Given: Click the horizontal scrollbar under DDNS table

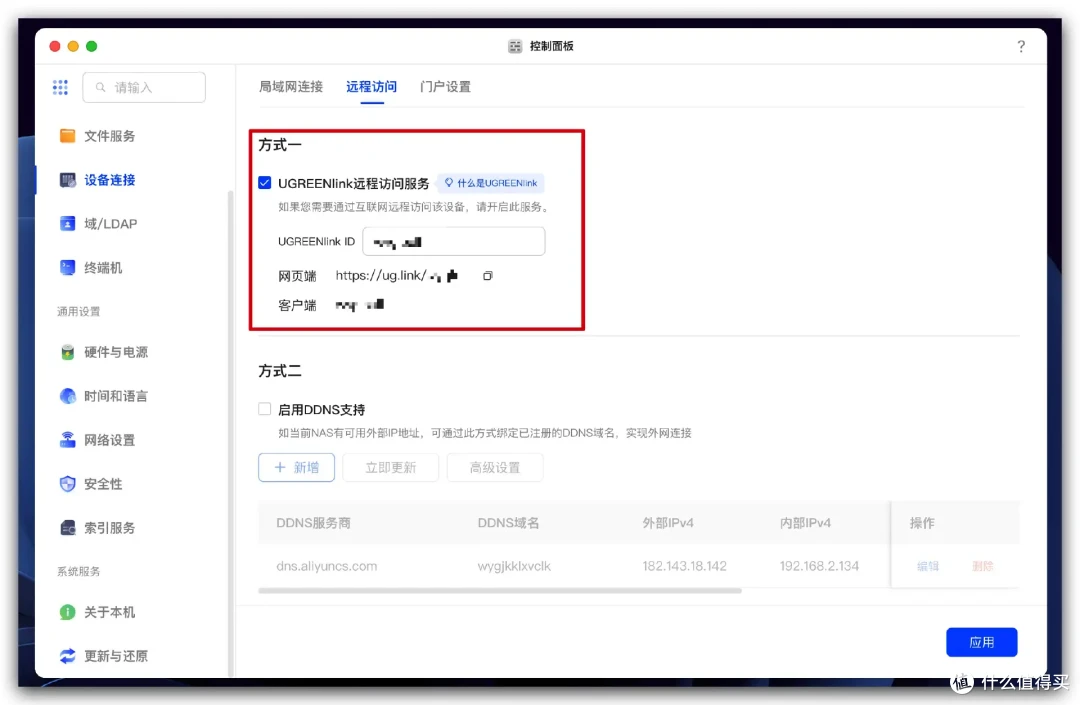Looking at the screenshot, I should pyautogui.click(x=500, y=590).
